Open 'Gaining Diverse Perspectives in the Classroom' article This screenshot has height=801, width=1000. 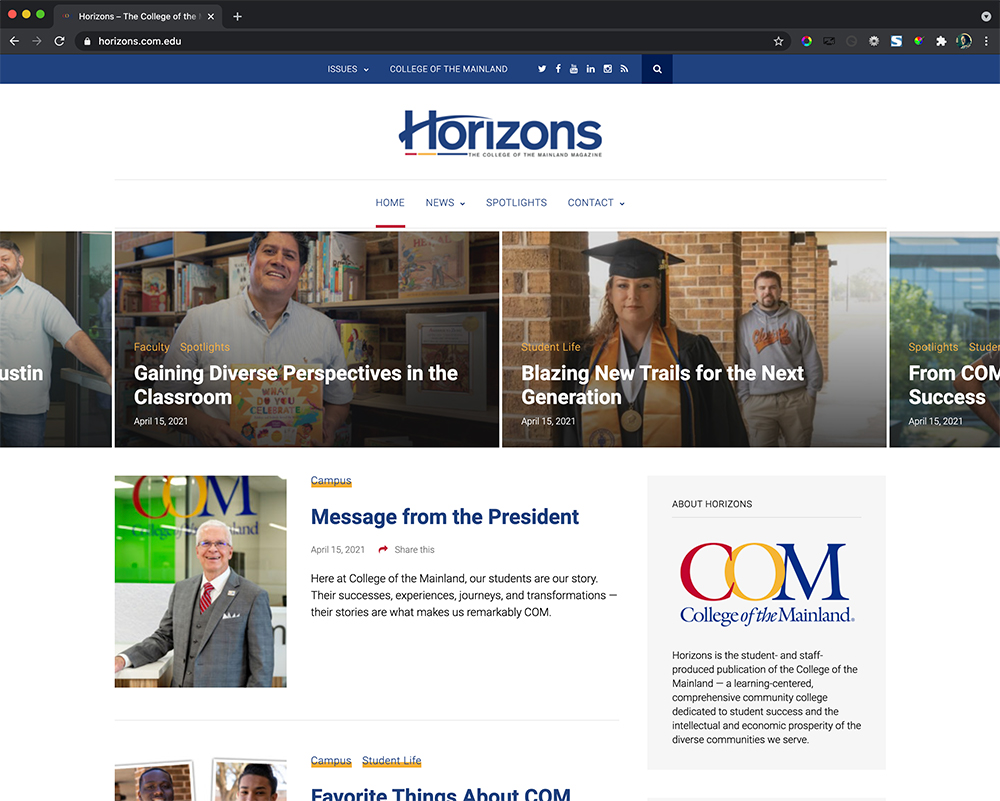click(x=296, y=385)
